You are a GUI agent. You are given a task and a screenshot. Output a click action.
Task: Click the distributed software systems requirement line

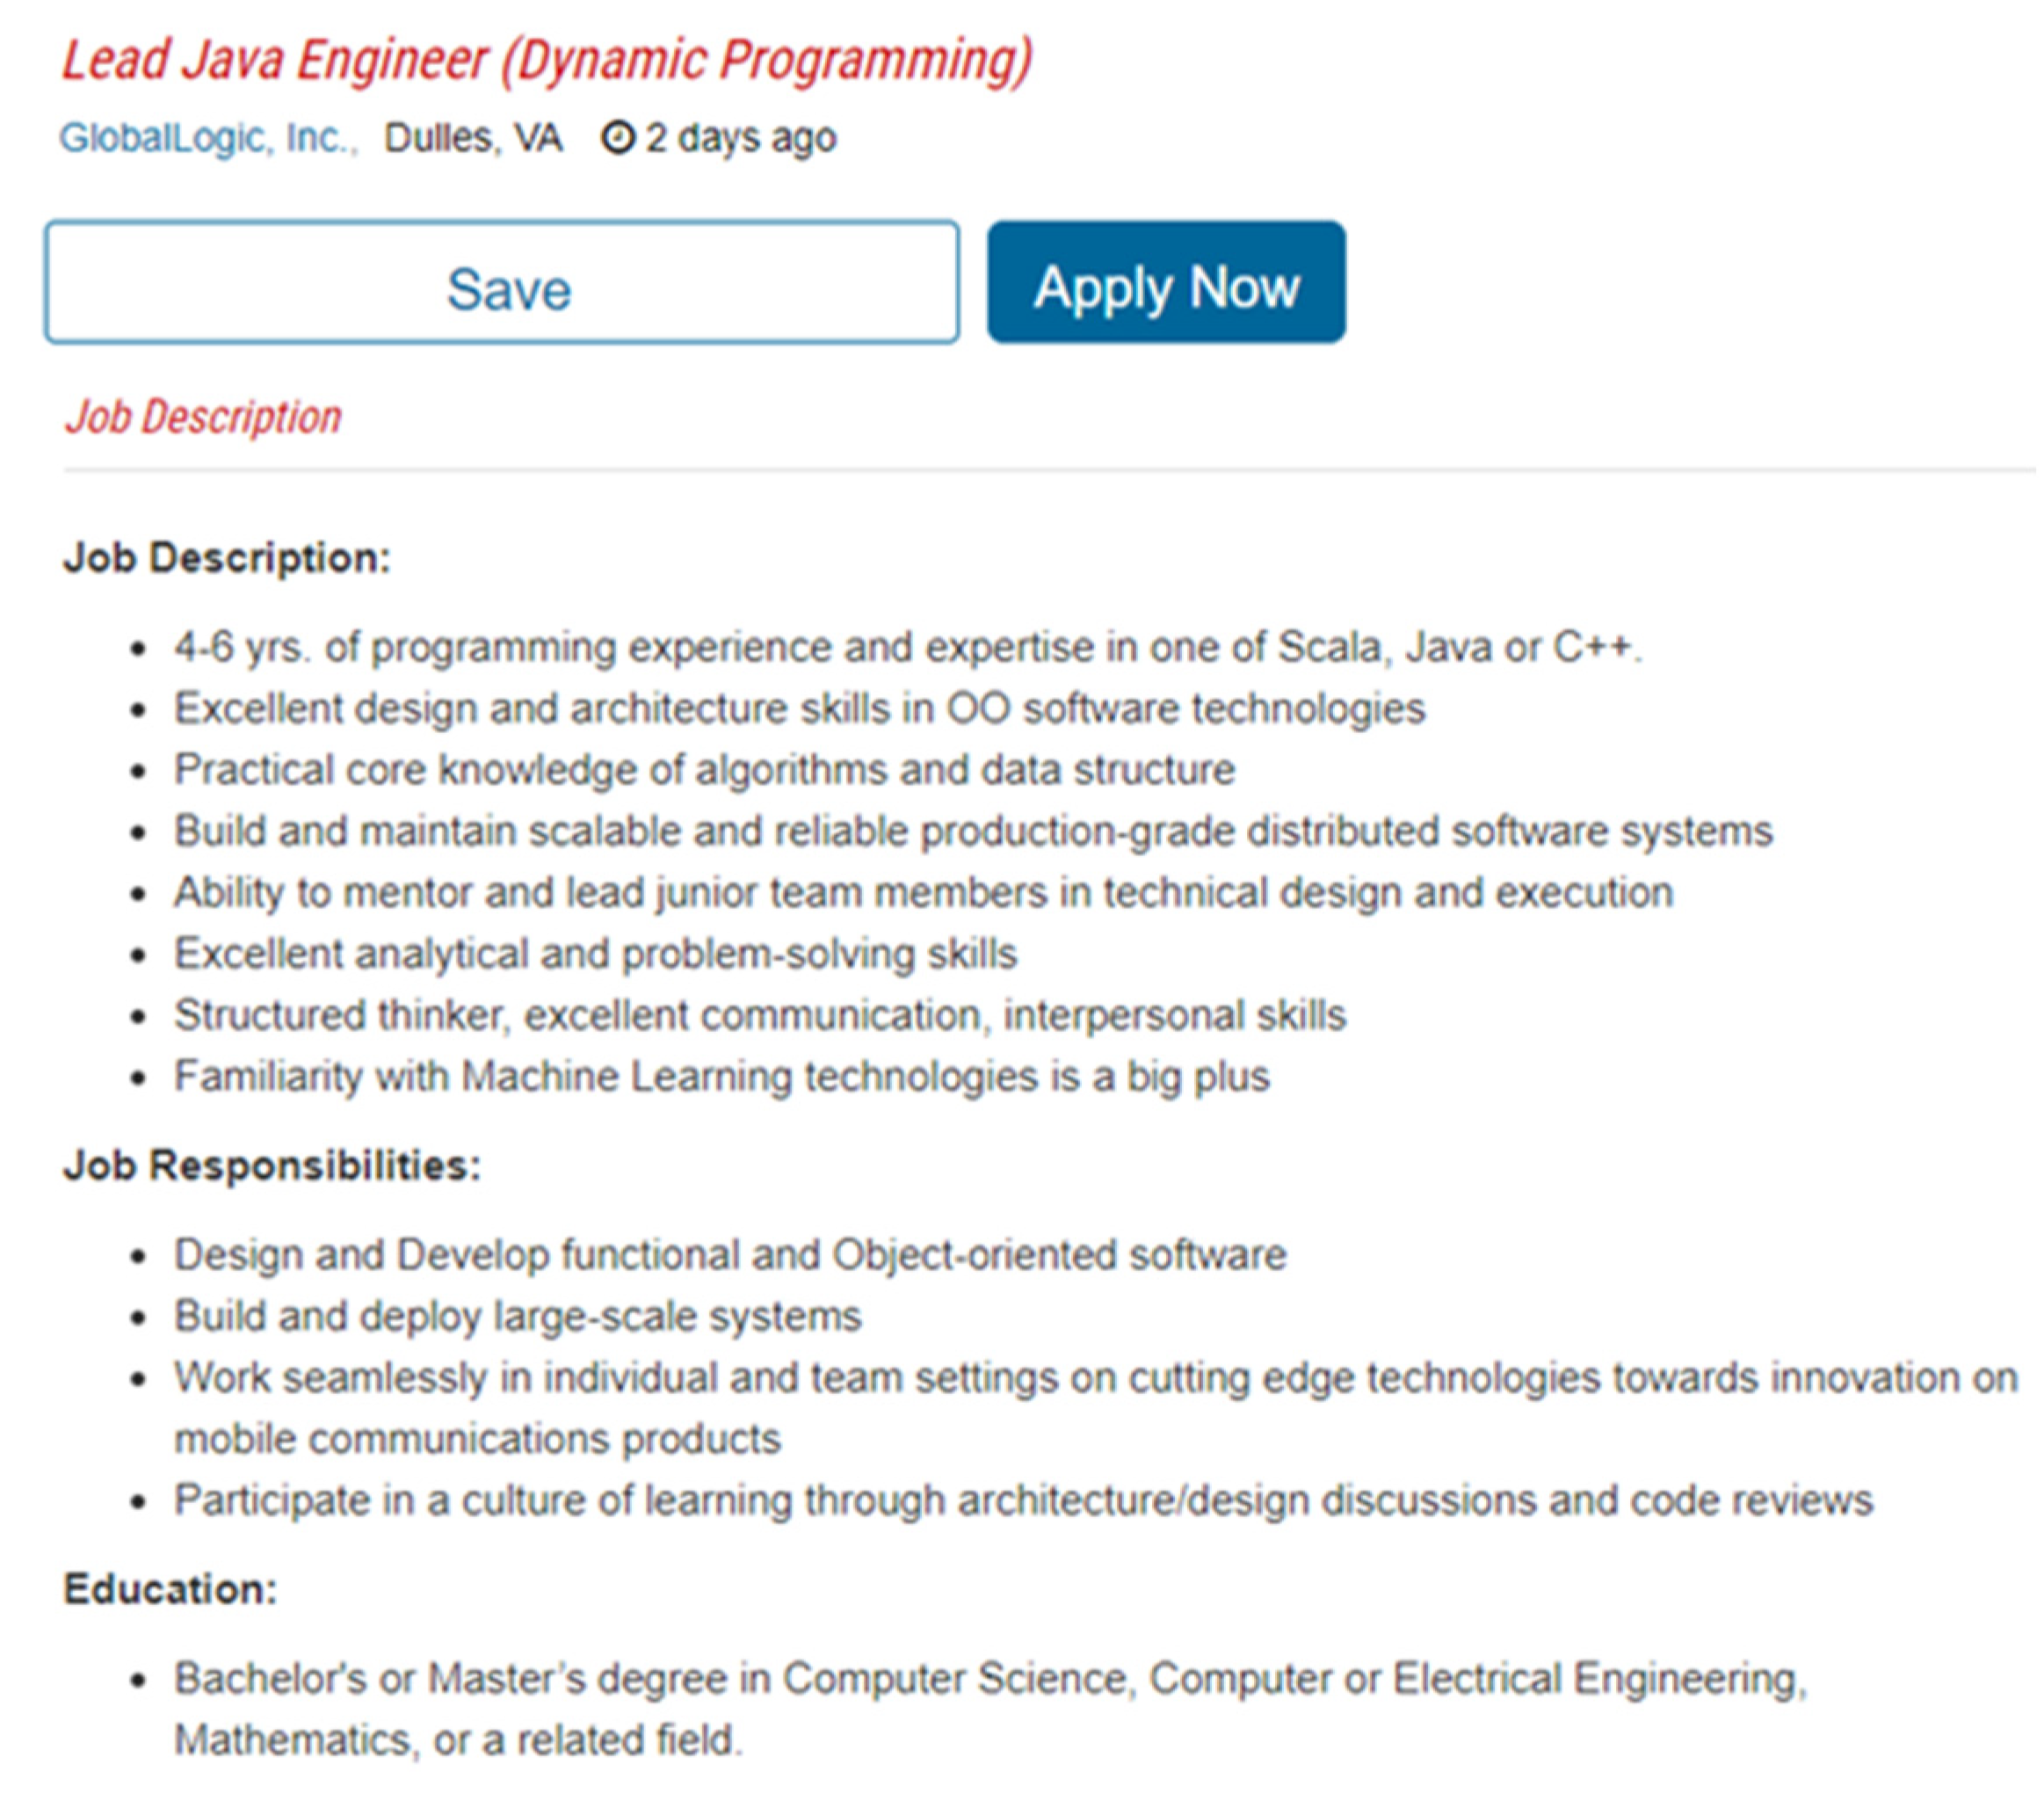click(972, 831)
